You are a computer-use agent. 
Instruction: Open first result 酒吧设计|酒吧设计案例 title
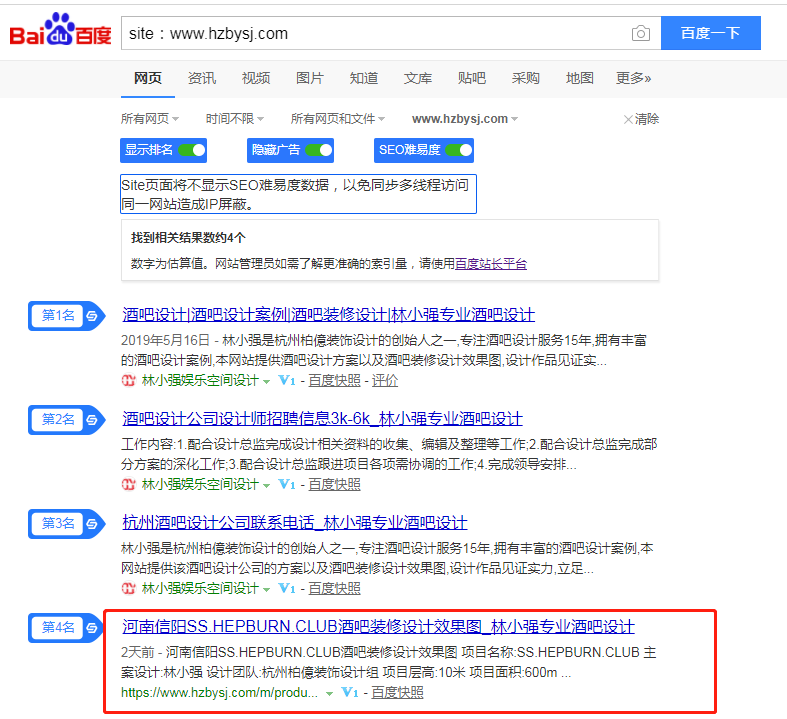(328, 315)
